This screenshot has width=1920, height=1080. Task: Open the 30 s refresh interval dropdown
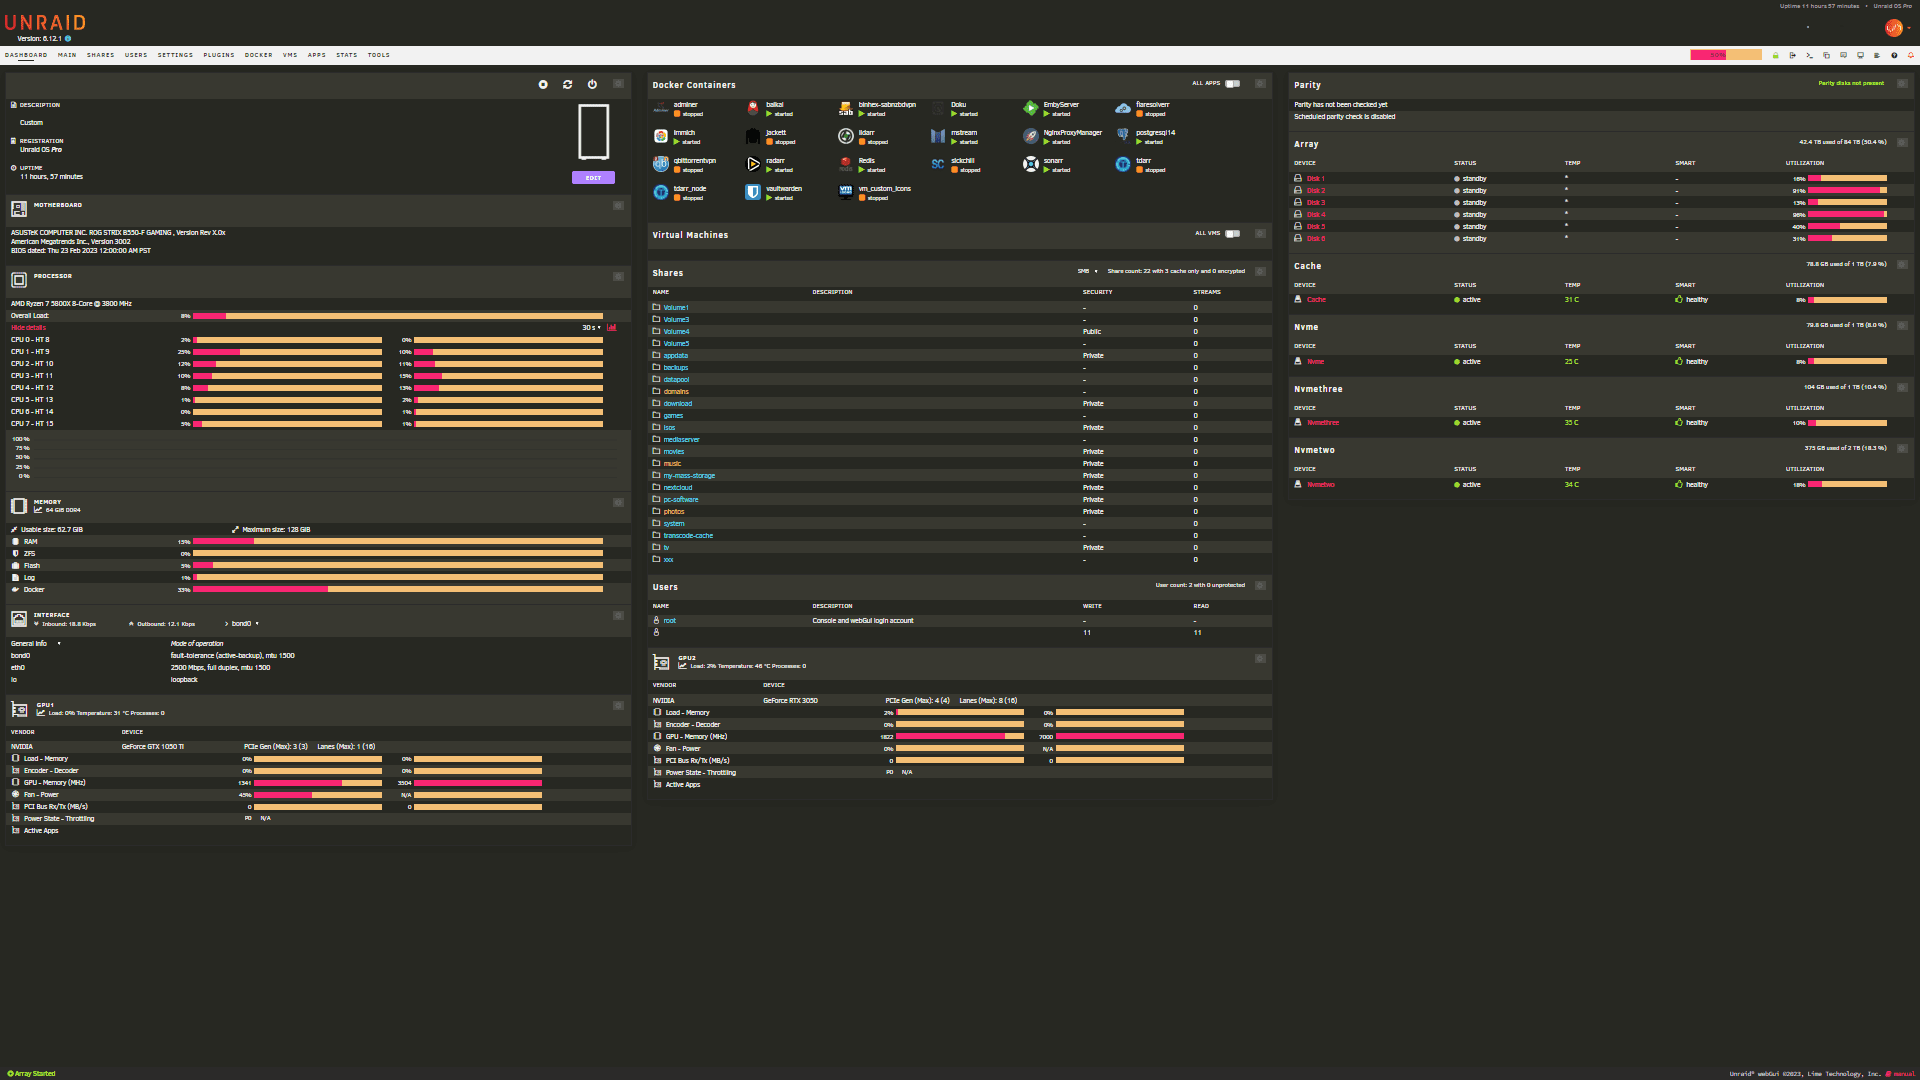tap(592, 327)
